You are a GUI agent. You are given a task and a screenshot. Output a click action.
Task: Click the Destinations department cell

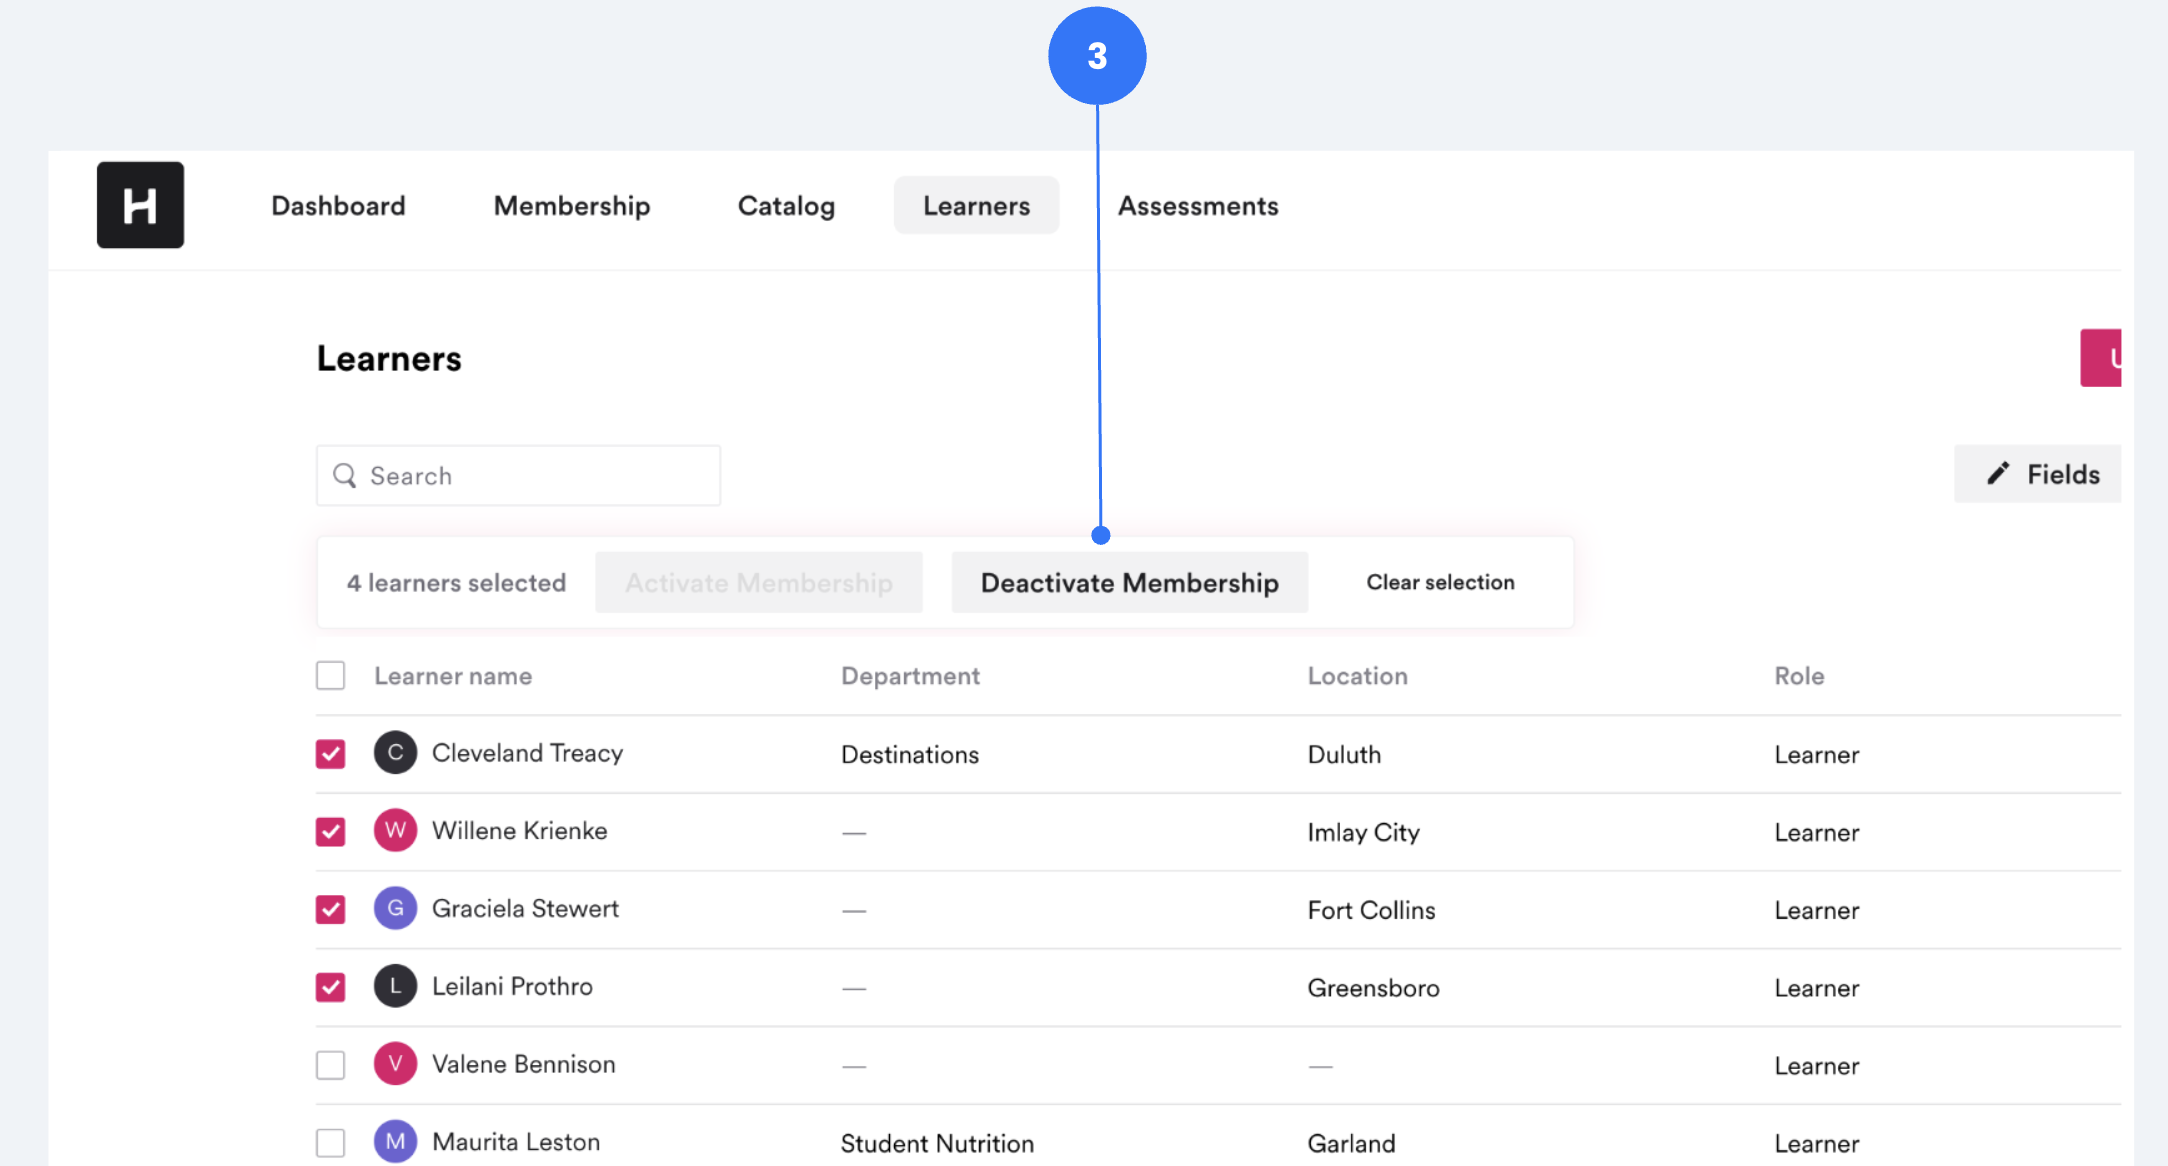point(910,755)
